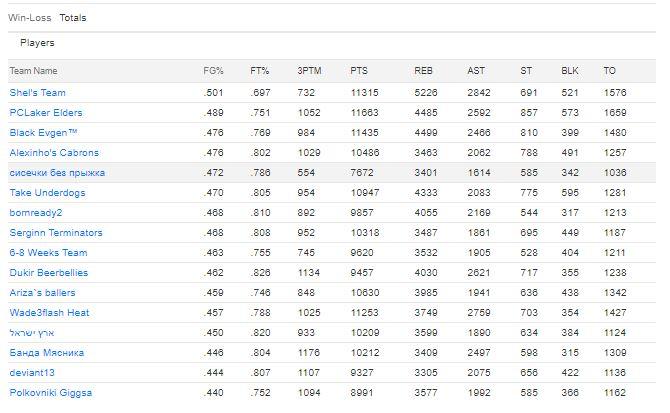Sort table by FT% column header
The image size is (670, 413).
(260, 71)
